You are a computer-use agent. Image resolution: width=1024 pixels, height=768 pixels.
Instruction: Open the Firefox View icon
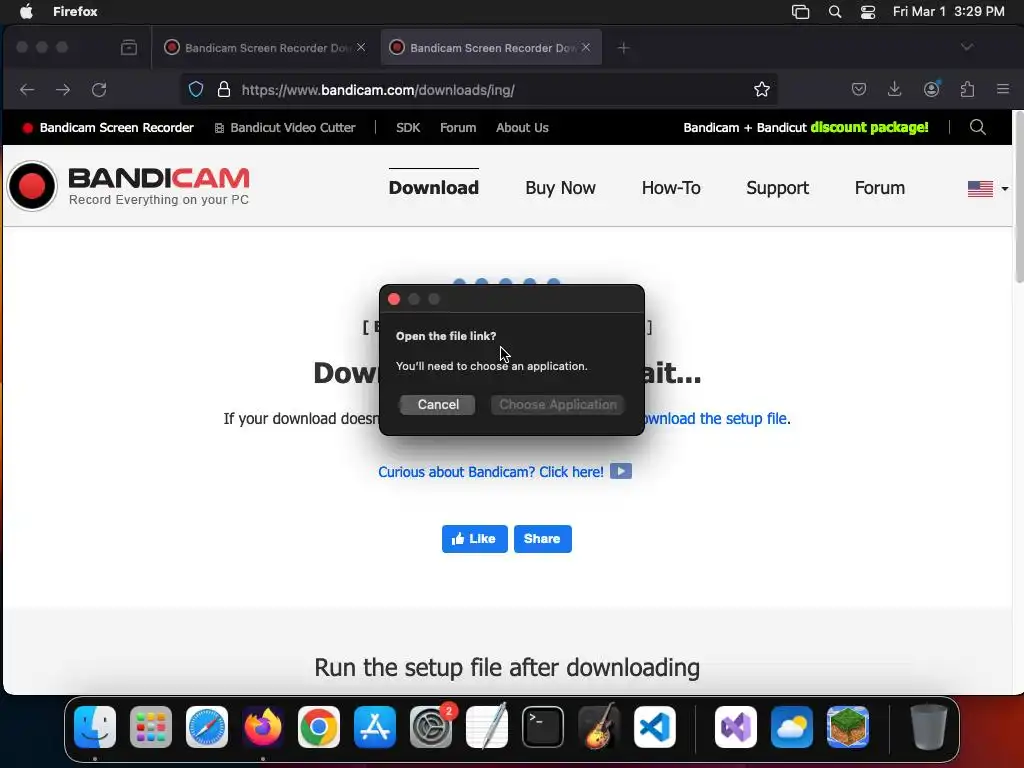[x=129, y=47]
